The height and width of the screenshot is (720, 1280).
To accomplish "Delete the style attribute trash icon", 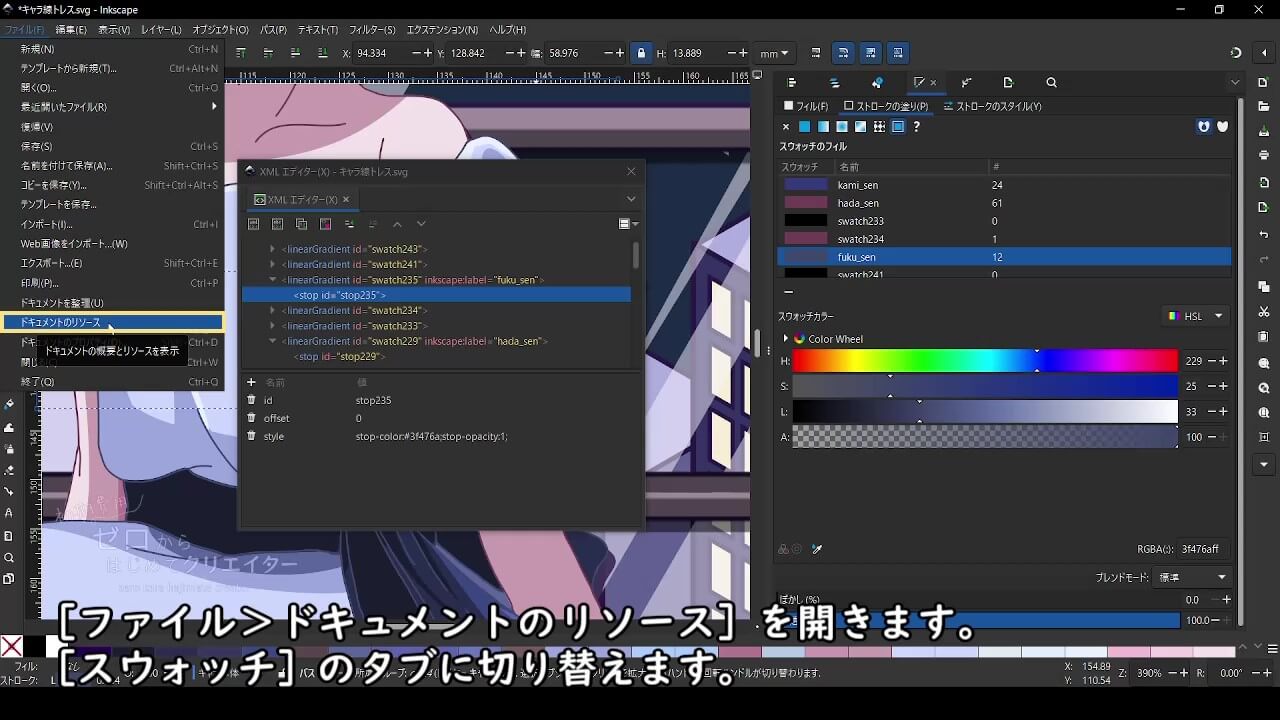I will tap(251, 436).
